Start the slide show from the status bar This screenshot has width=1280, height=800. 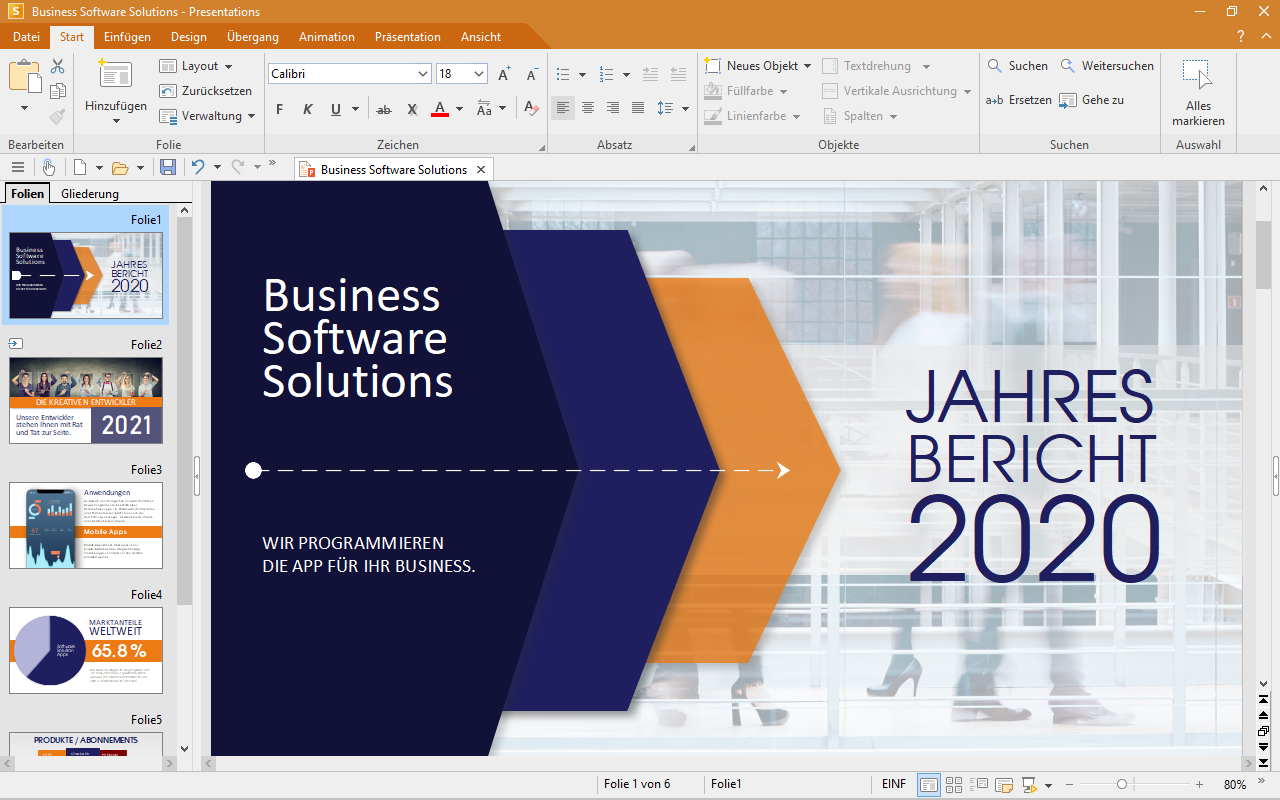tap(1030, 784)
